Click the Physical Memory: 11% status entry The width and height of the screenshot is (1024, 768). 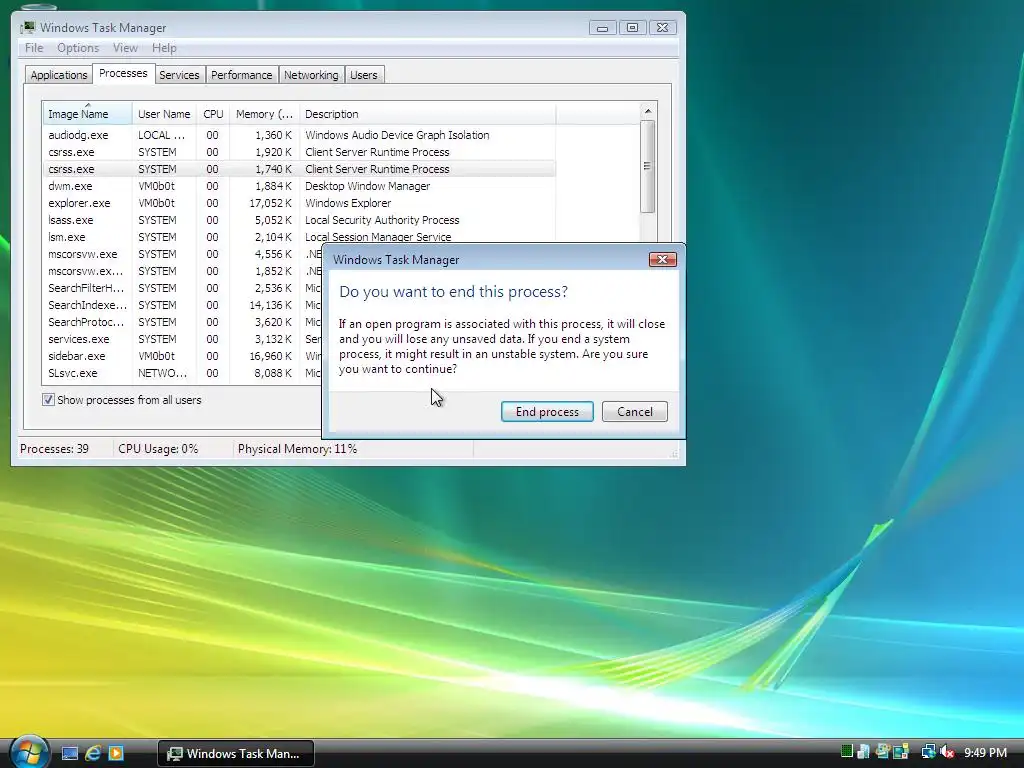click(297, 449)
